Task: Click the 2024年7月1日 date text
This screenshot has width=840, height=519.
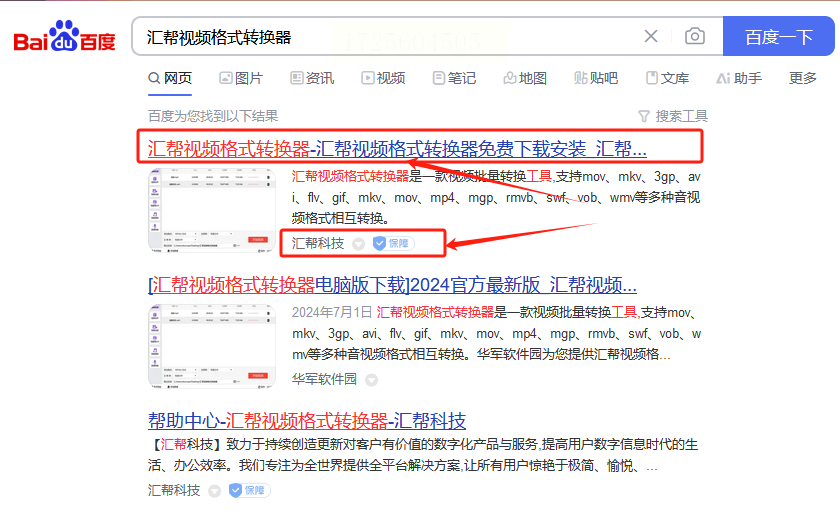Action: coord(332,312)
